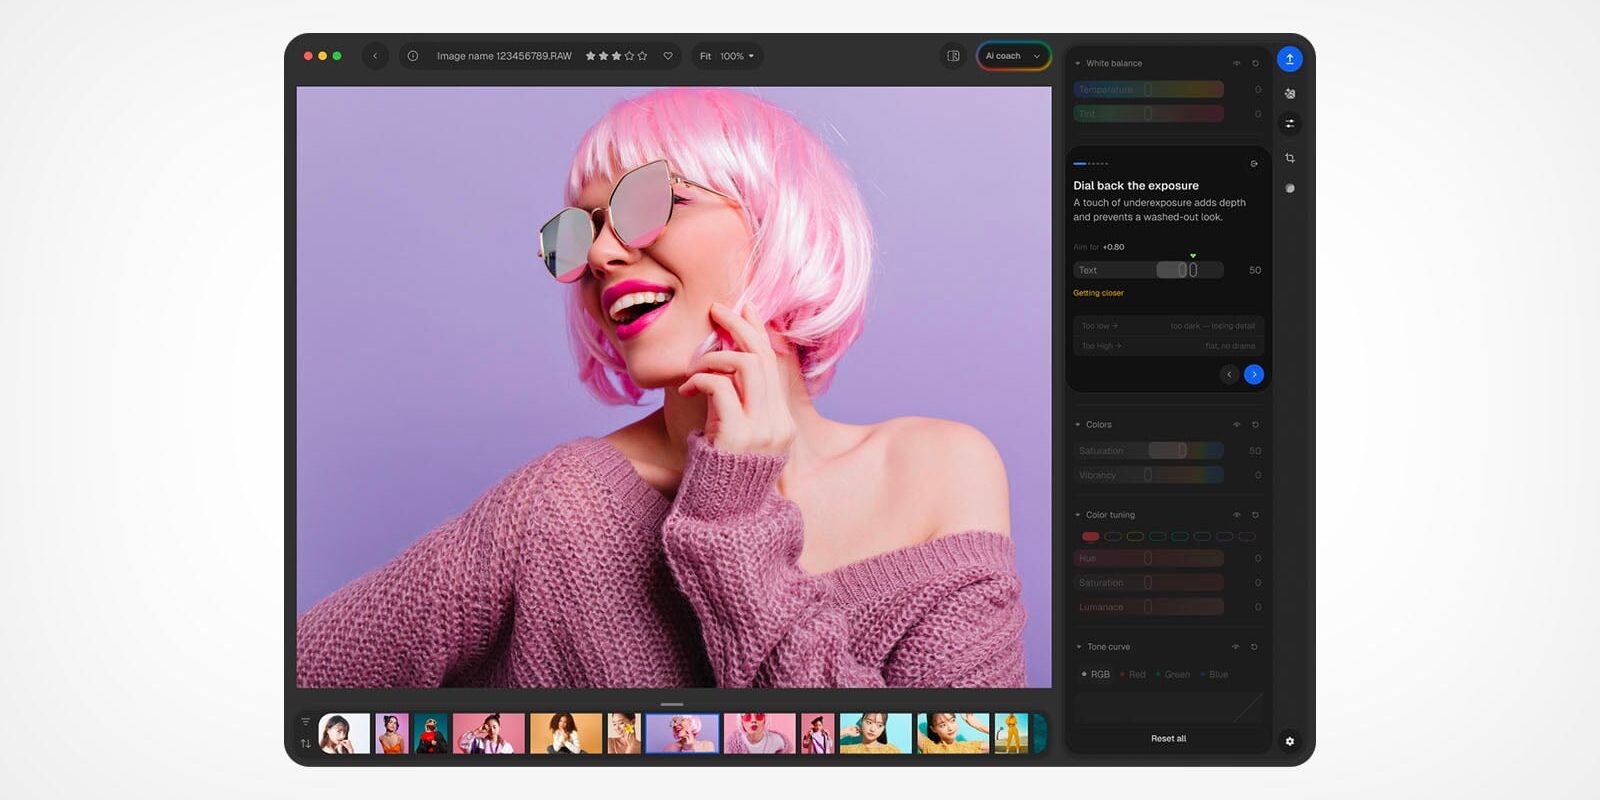Open the filmstrip filter icon

coord(306,722)
